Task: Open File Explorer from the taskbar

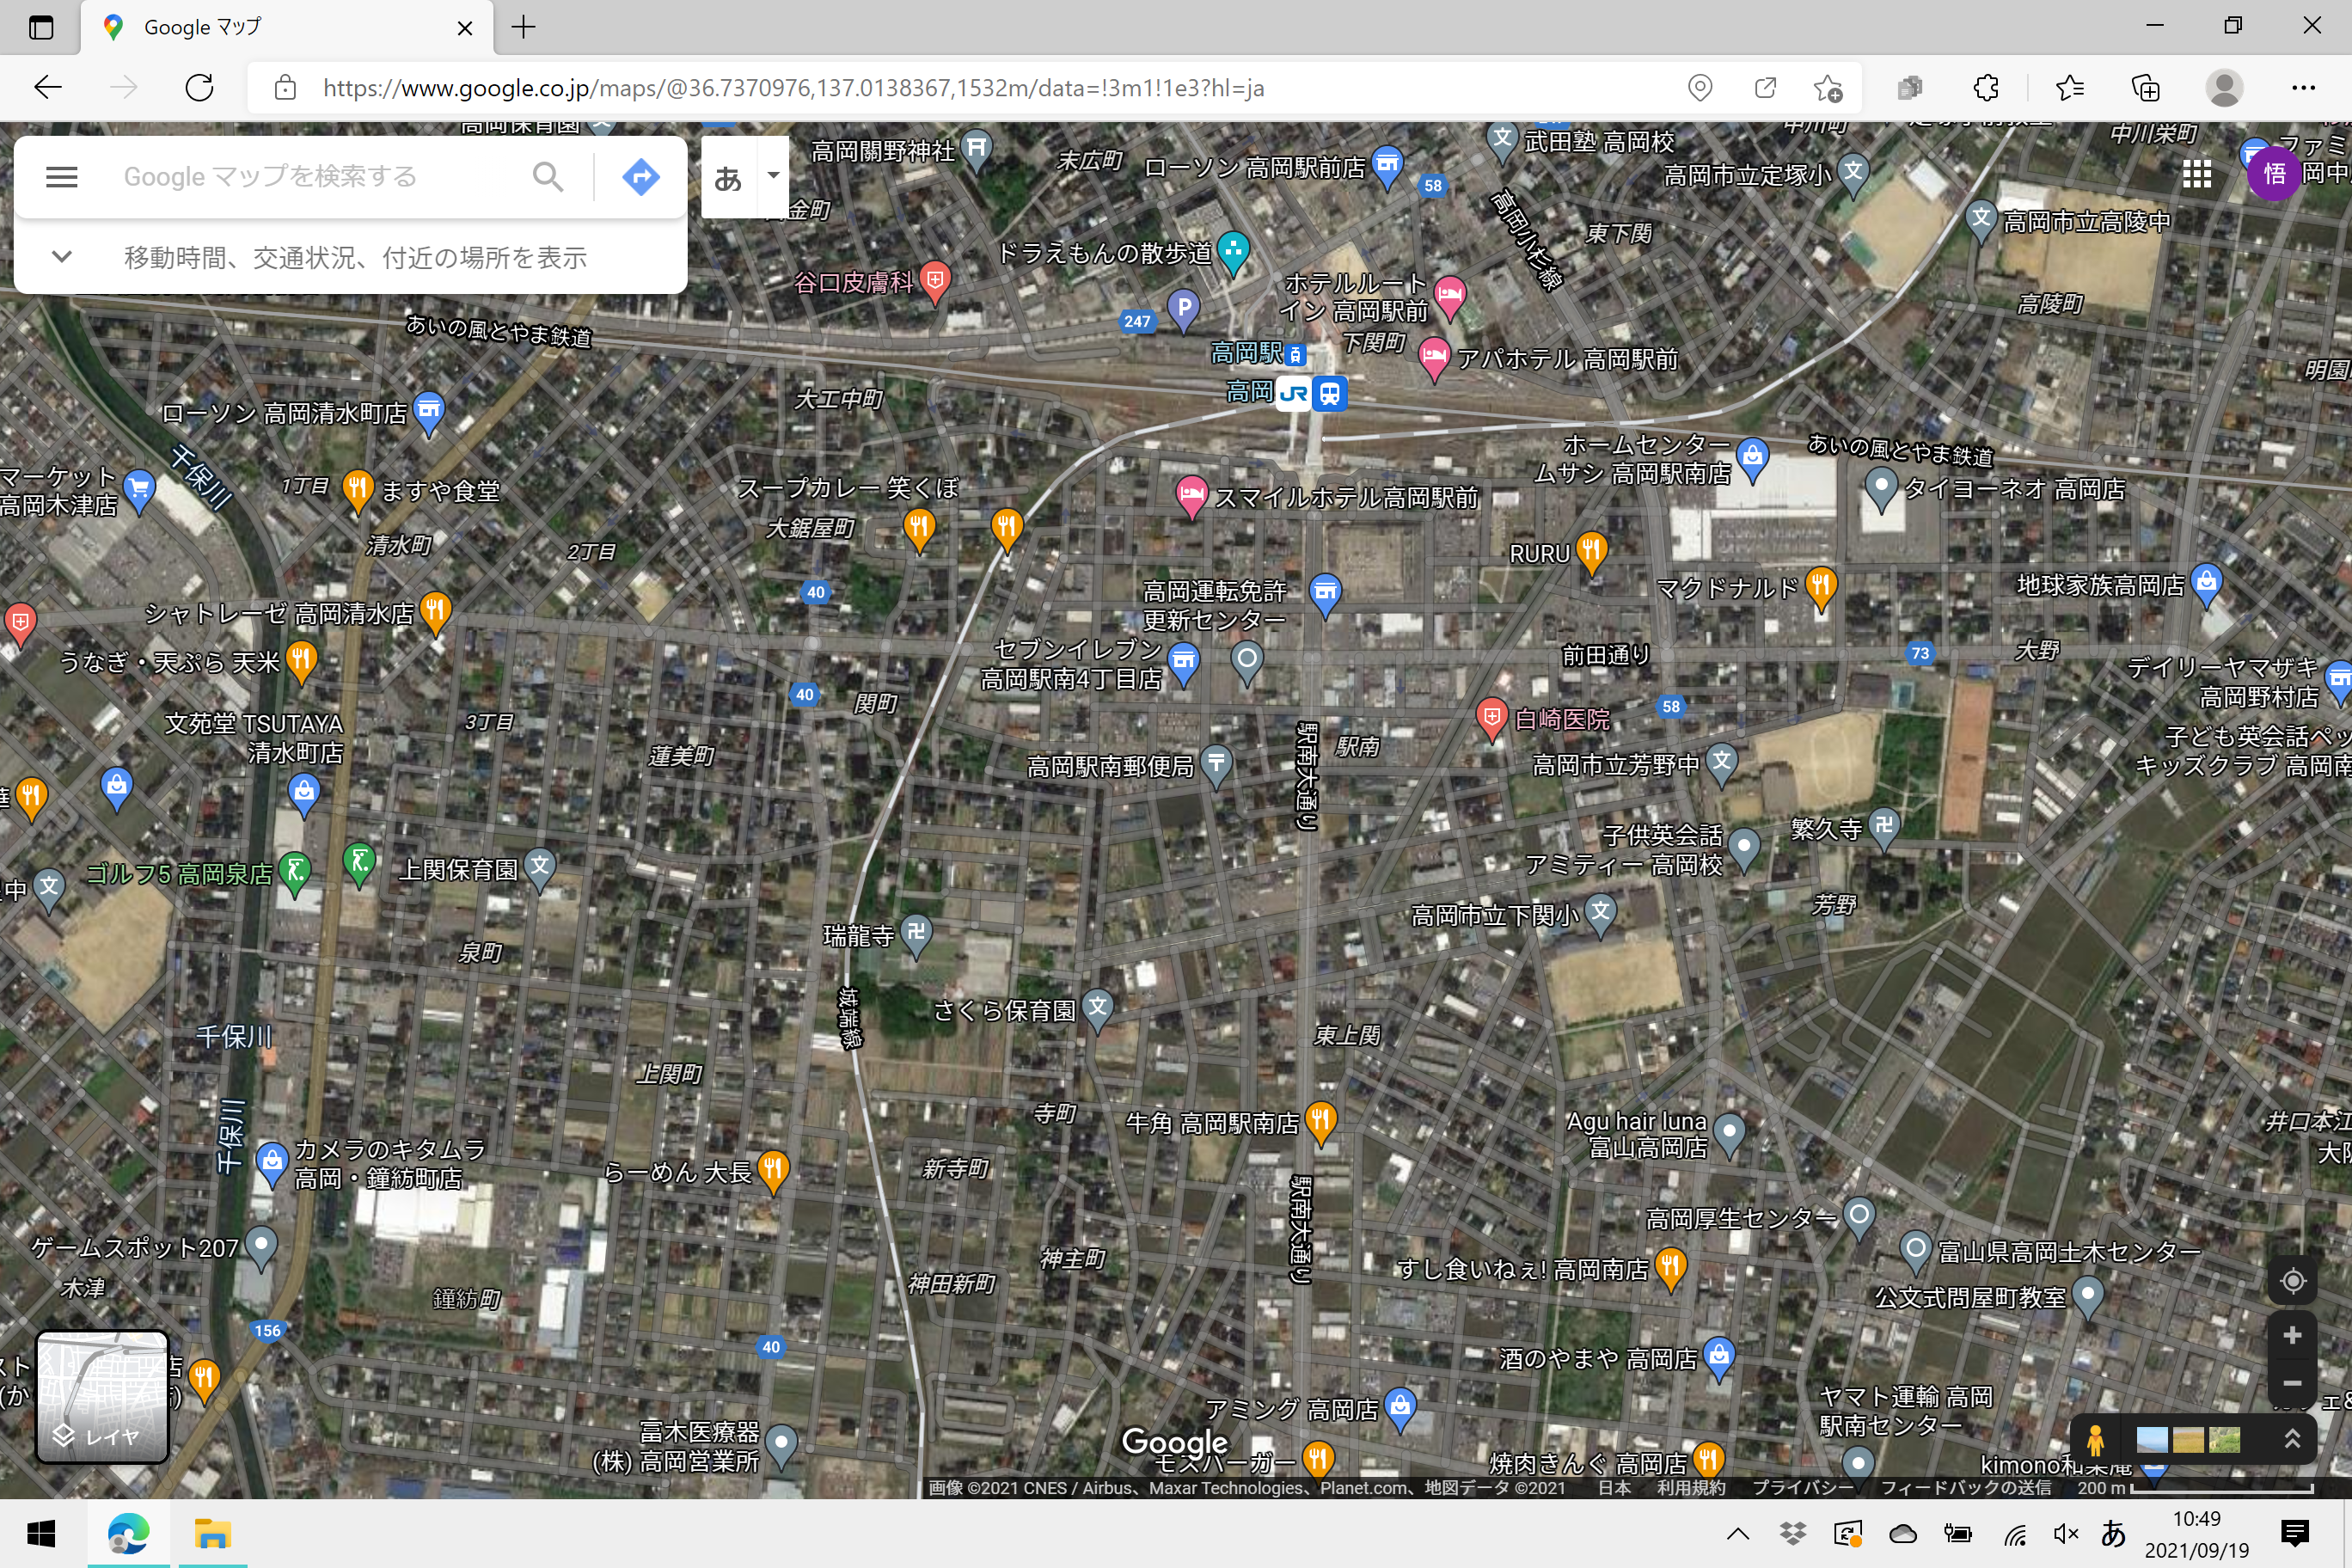Action: (x=212, y=1534)
